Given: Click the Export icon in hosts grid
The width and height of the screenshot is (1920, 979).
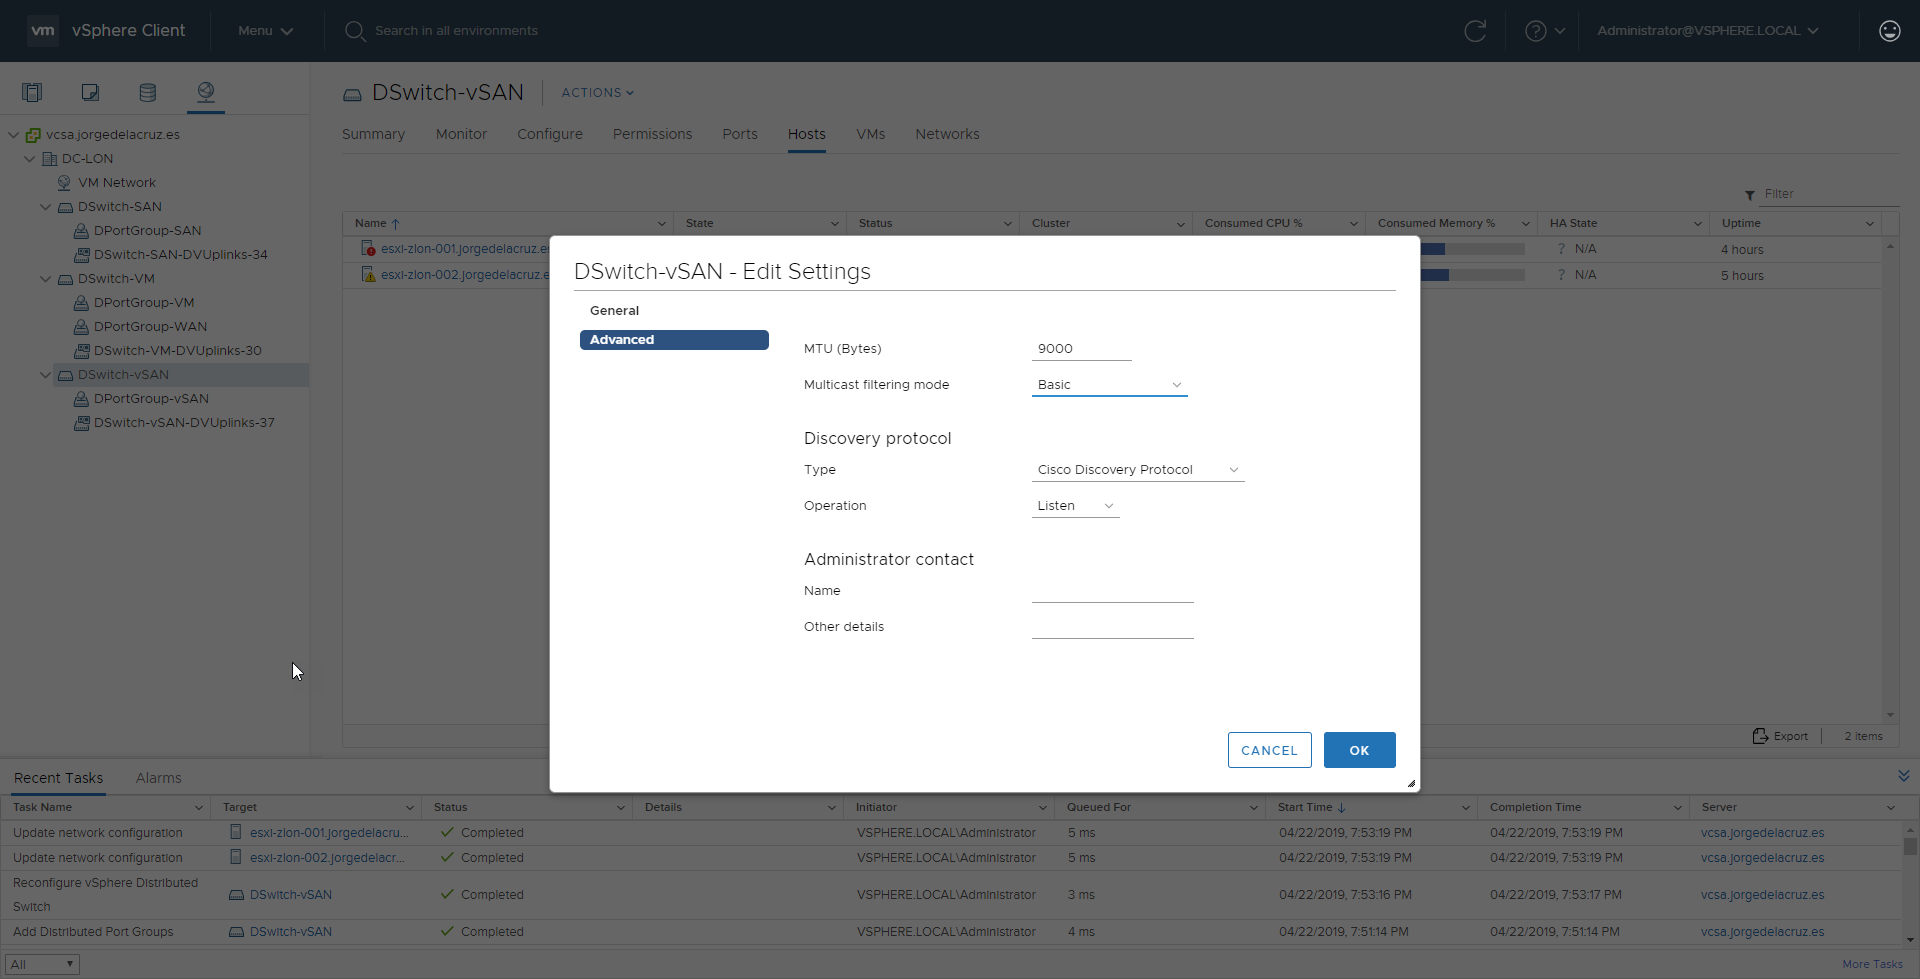Looking at the screenshot, I should coord(1760,736).
